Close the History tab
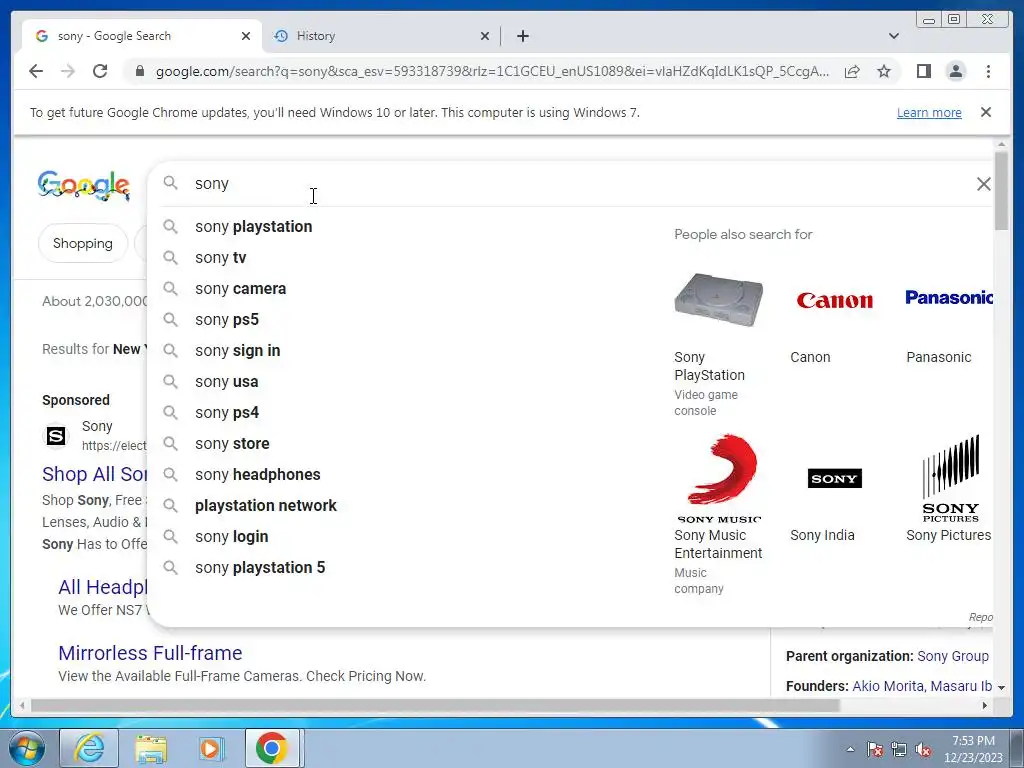 (485, 36)
